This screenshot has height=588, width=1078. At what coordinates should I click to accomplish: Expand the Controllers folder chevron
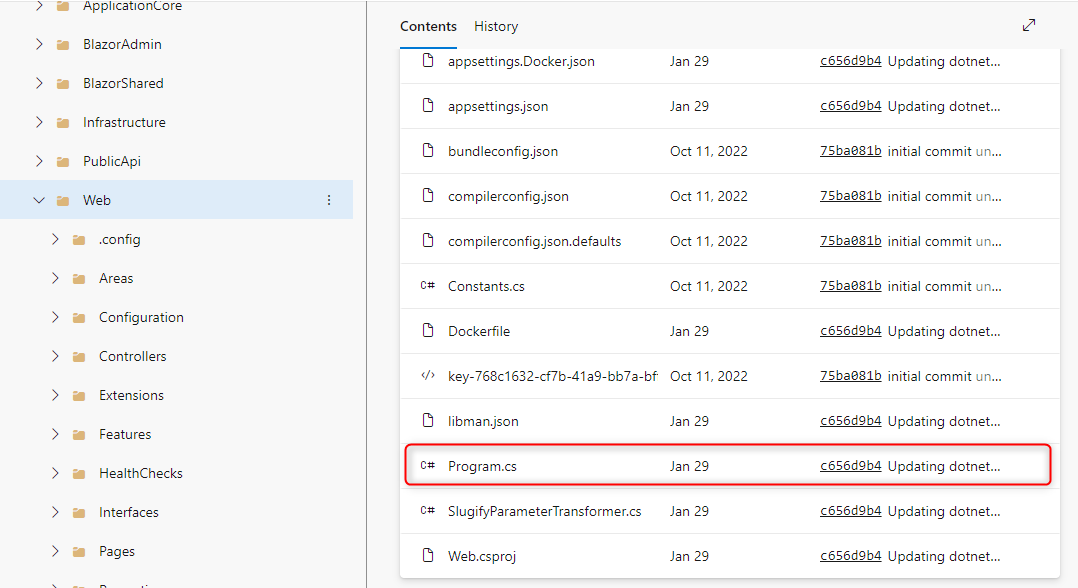click(x=55, y=356)
